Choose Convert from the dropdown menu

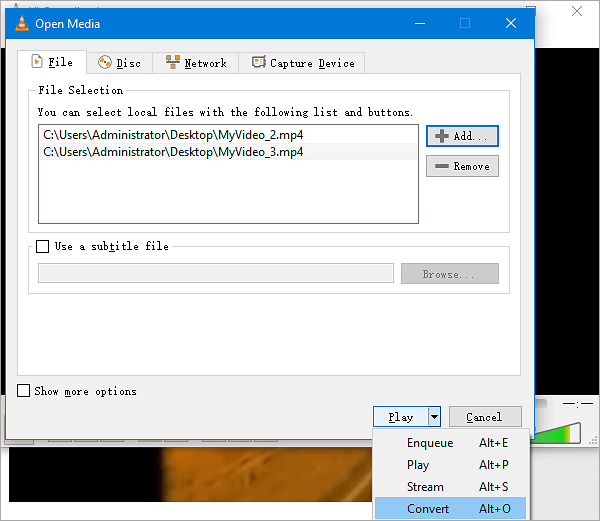coord(428,509)
